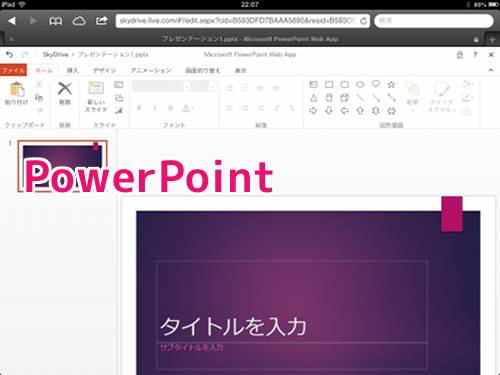This screenshot has height=375, width=500.
Task: Select the right block arrow shape
Action: 313,111
